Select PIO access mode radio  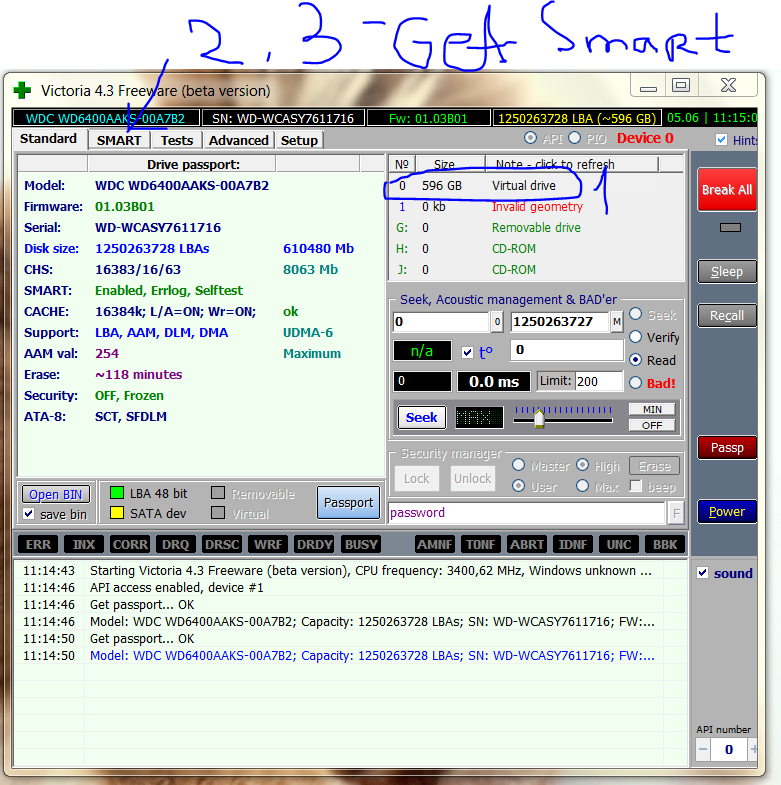574,138
